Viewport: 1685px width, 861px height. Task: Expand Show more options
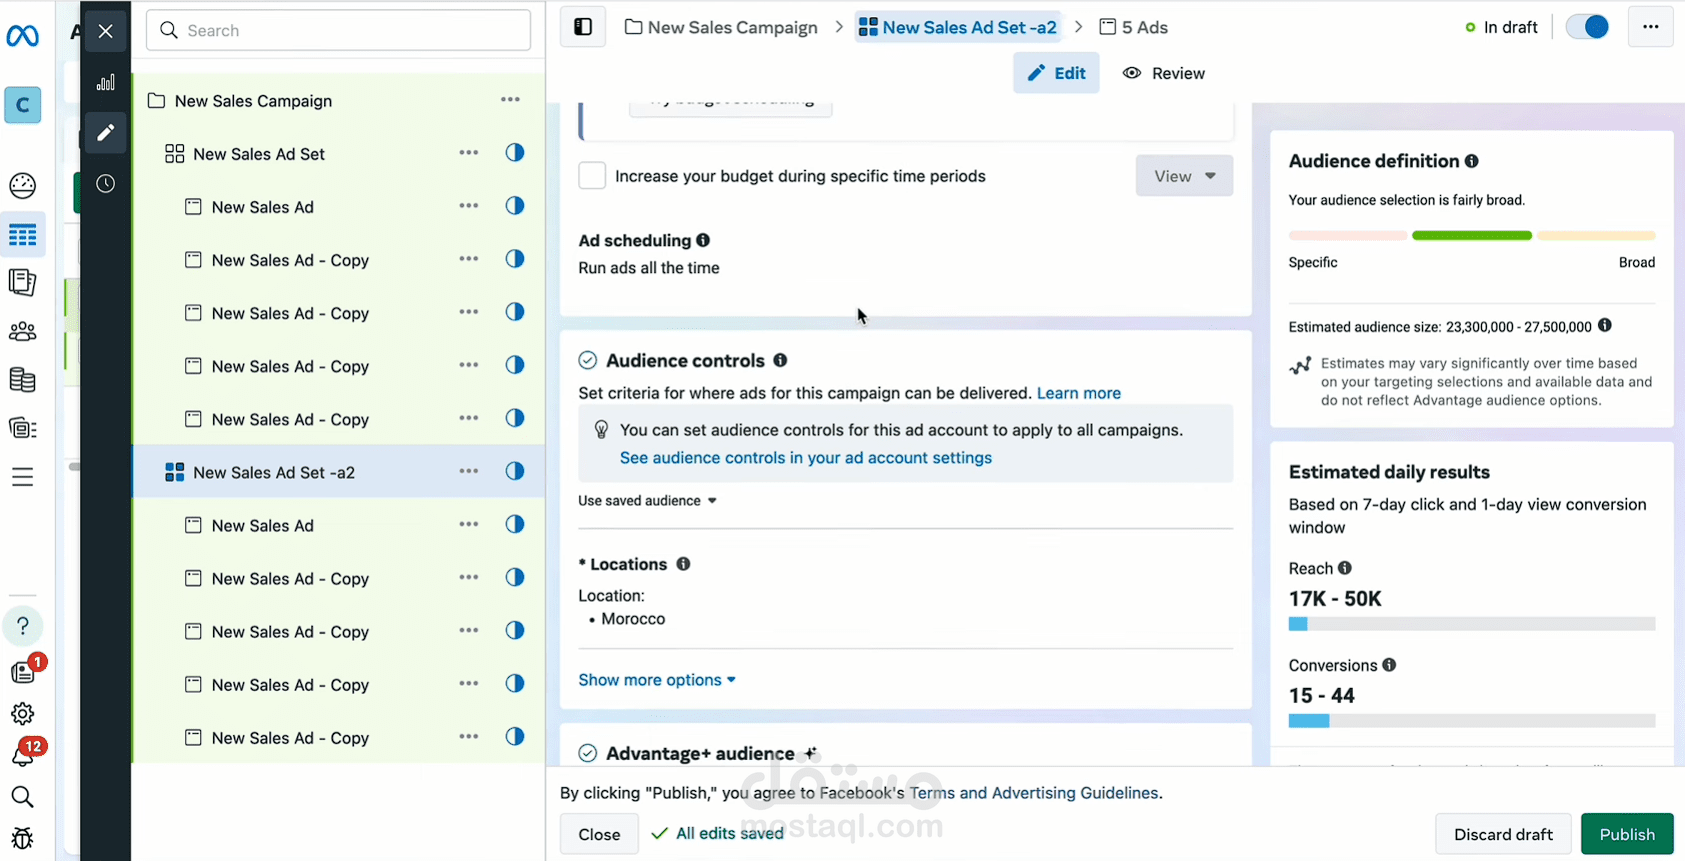[657, 680]
